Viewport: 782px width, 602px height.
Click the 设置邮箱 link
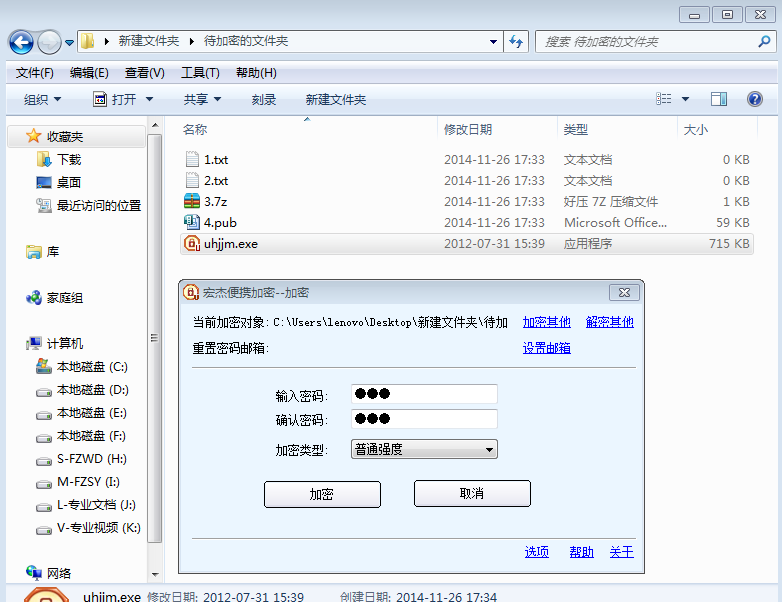click(x=547, y=348)
